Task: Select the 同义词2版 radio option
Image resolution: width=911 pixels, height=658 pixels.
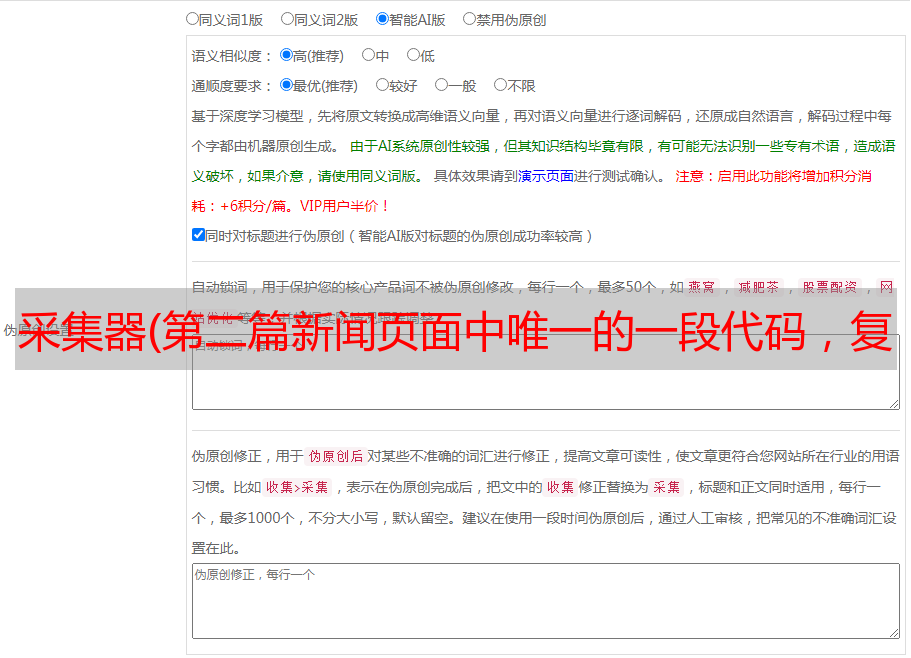Action: pyautogui.click(x=287, y=19)
